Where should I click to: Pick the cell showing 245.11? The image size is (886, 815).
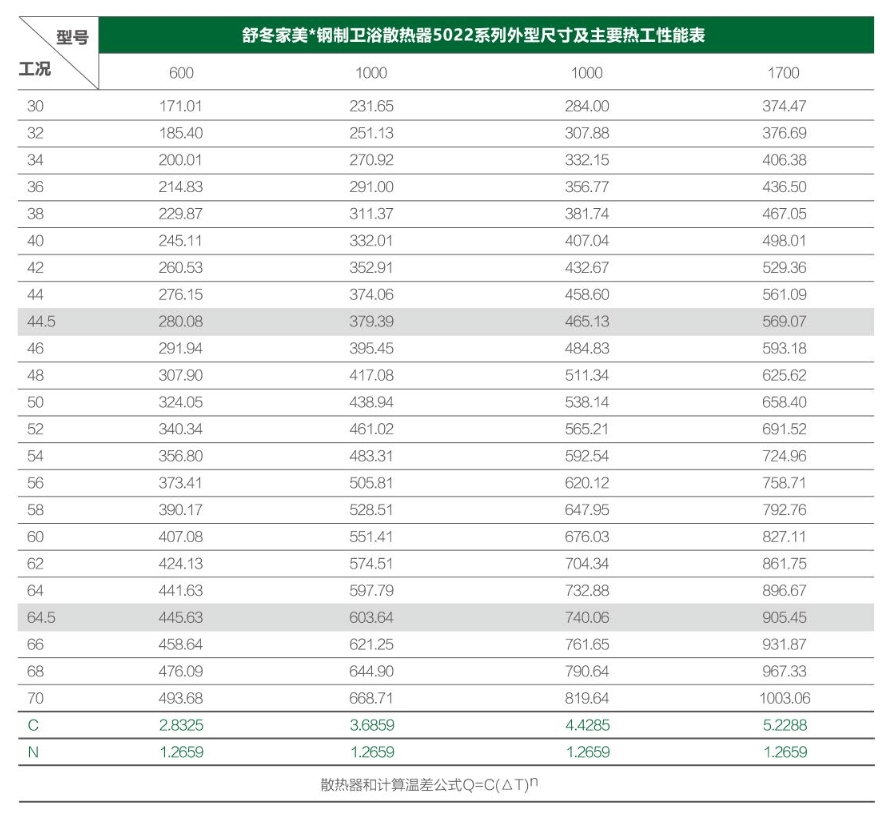pos(180,241)
